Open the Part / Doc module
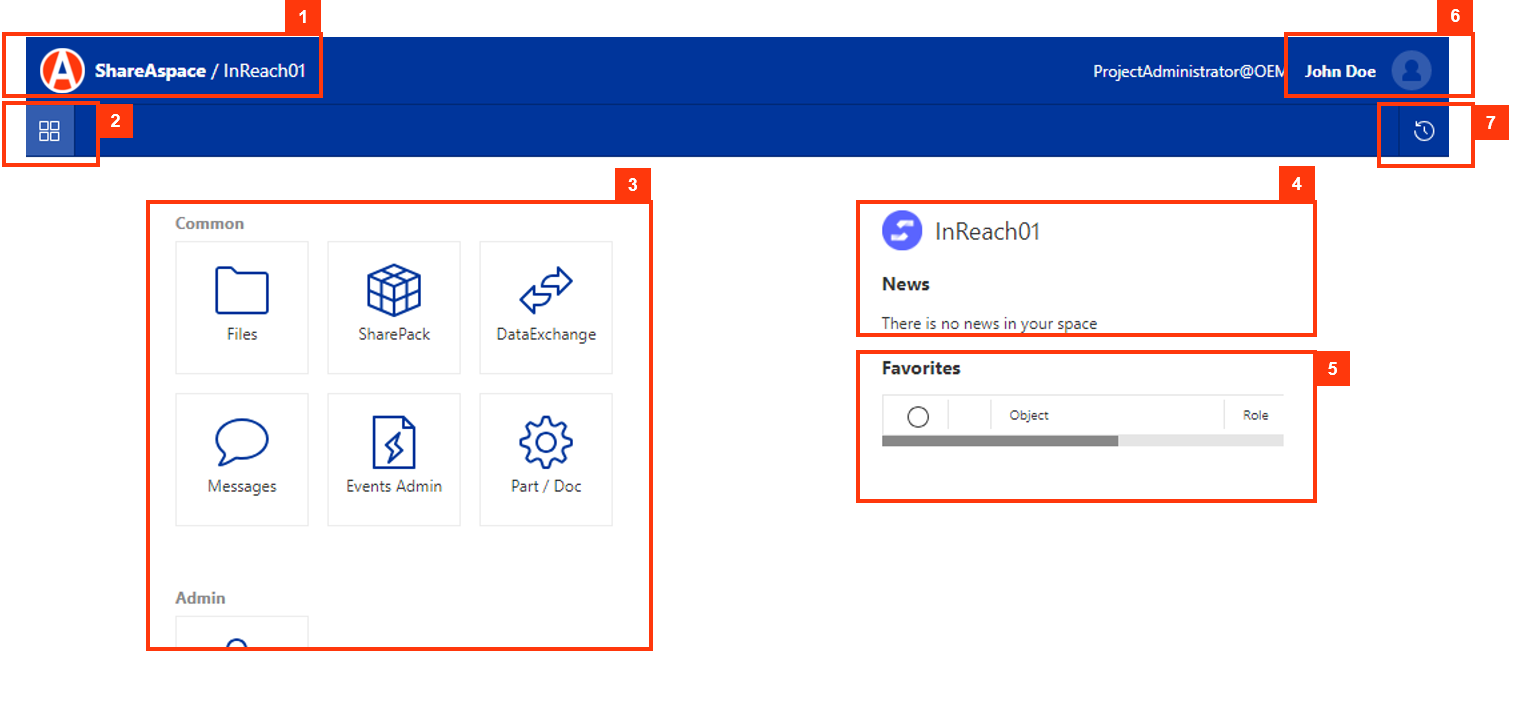 pos(546,459)
